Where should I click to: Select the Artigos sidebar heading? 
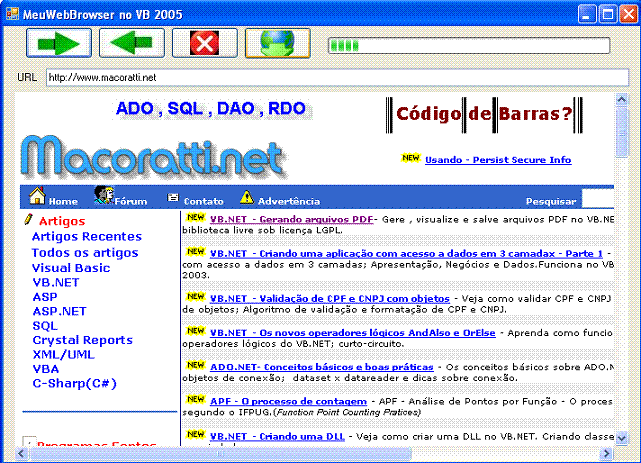coord(62,221)
